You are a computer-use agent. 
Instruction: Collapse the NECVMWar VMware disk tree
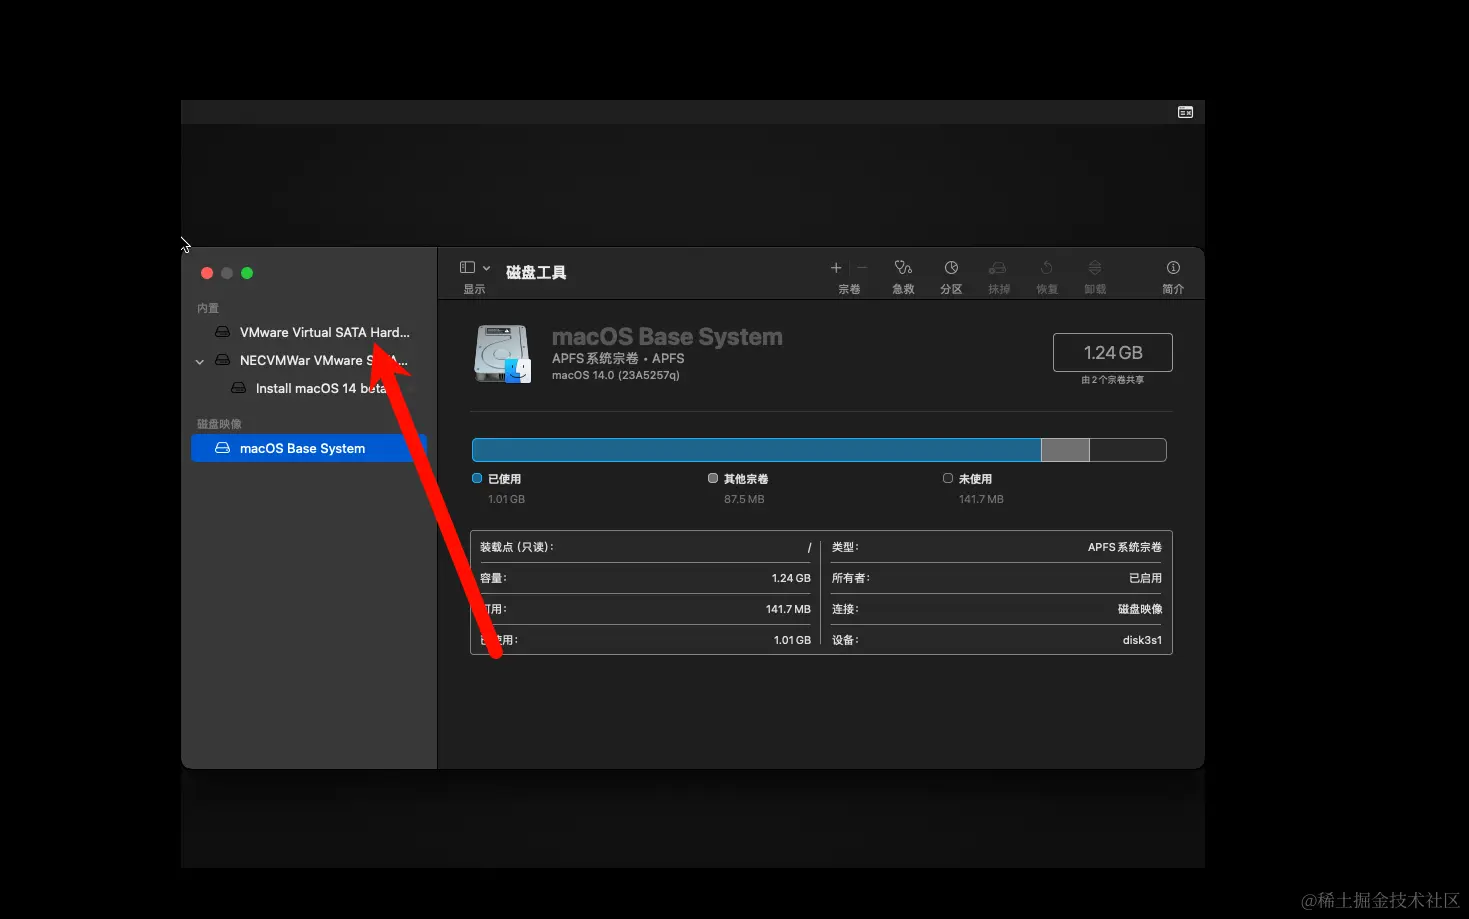200,361
